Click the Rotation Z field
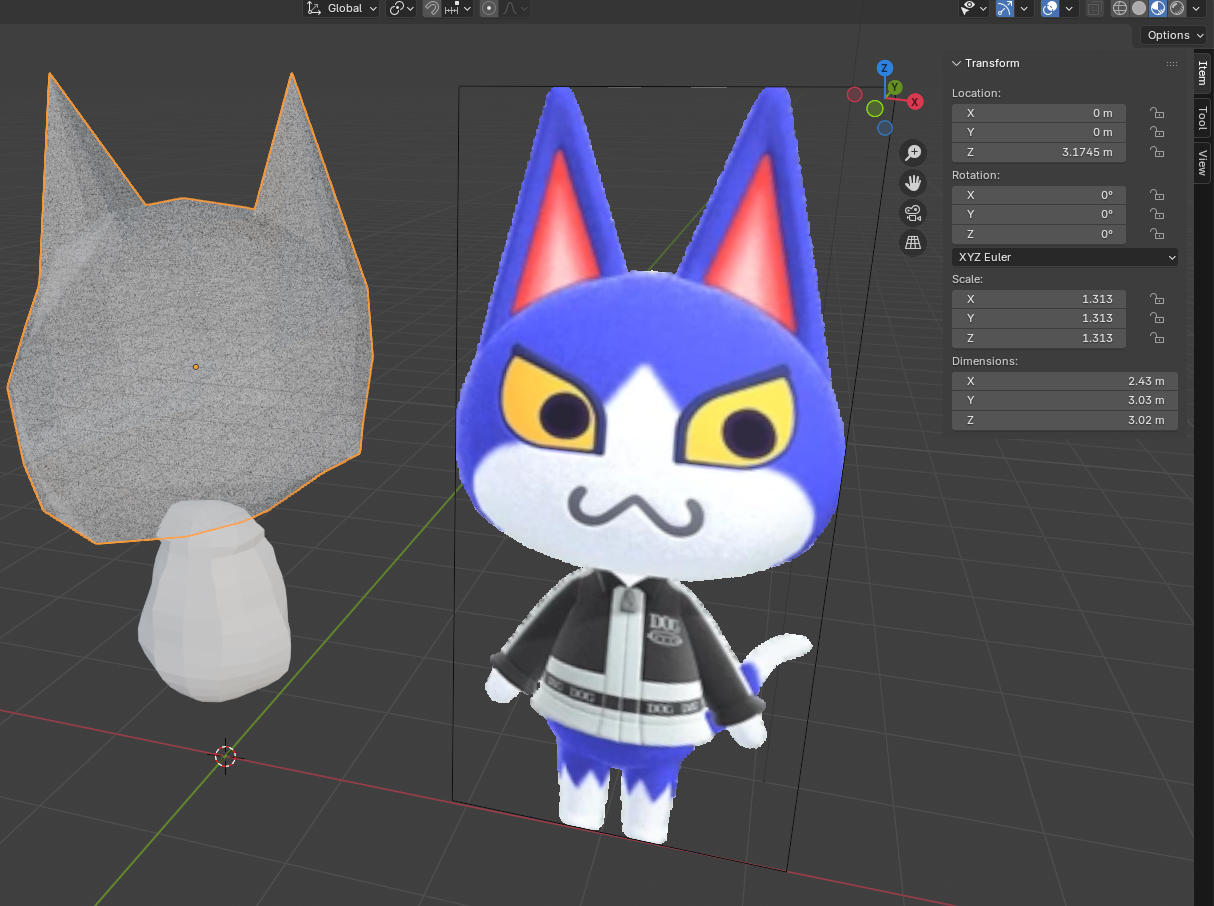 (x=1039, y=234)
